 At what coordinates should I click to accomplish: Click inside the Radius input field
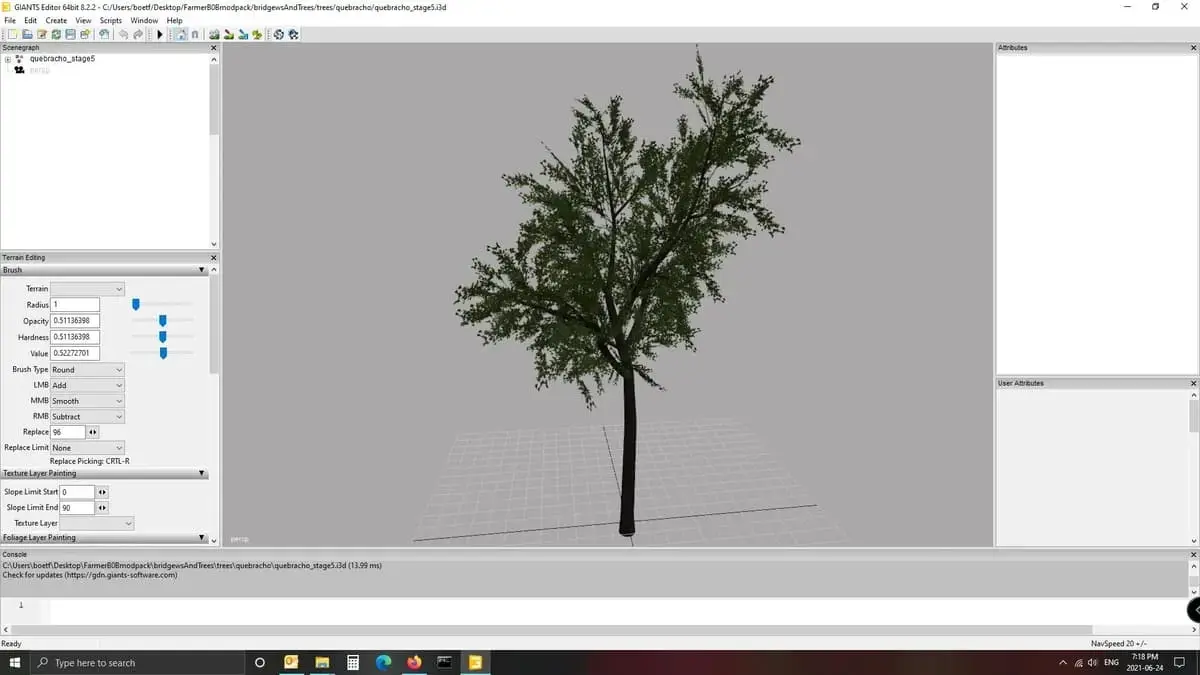[x=74, y=304]
